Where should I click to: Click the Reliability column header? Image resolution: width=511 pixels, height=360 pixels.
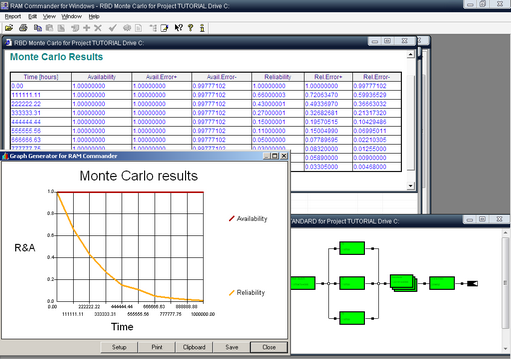click(x=278, y=77)
